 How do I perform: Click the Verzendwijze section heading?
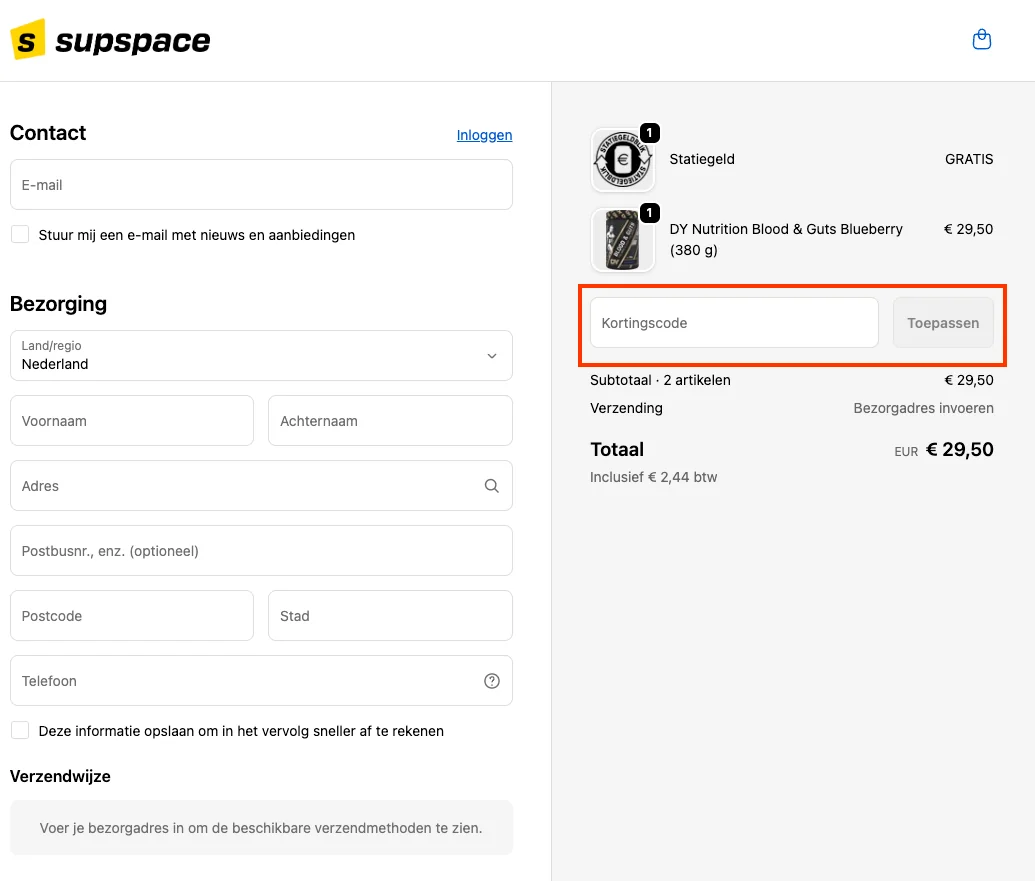[62, 776]
